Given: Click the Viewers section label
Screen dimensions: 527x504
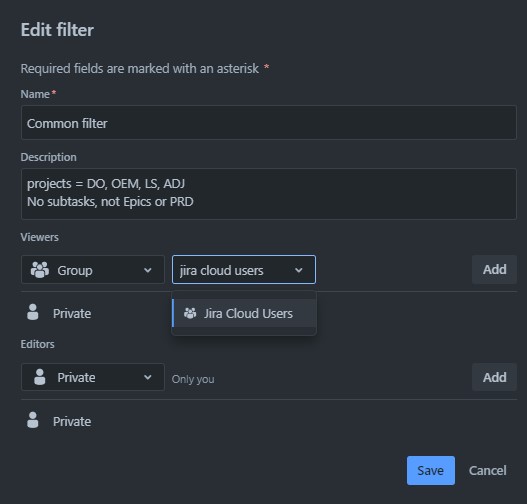Looking at the screenshot, I should pyautogui.click(x=40, y=237).
